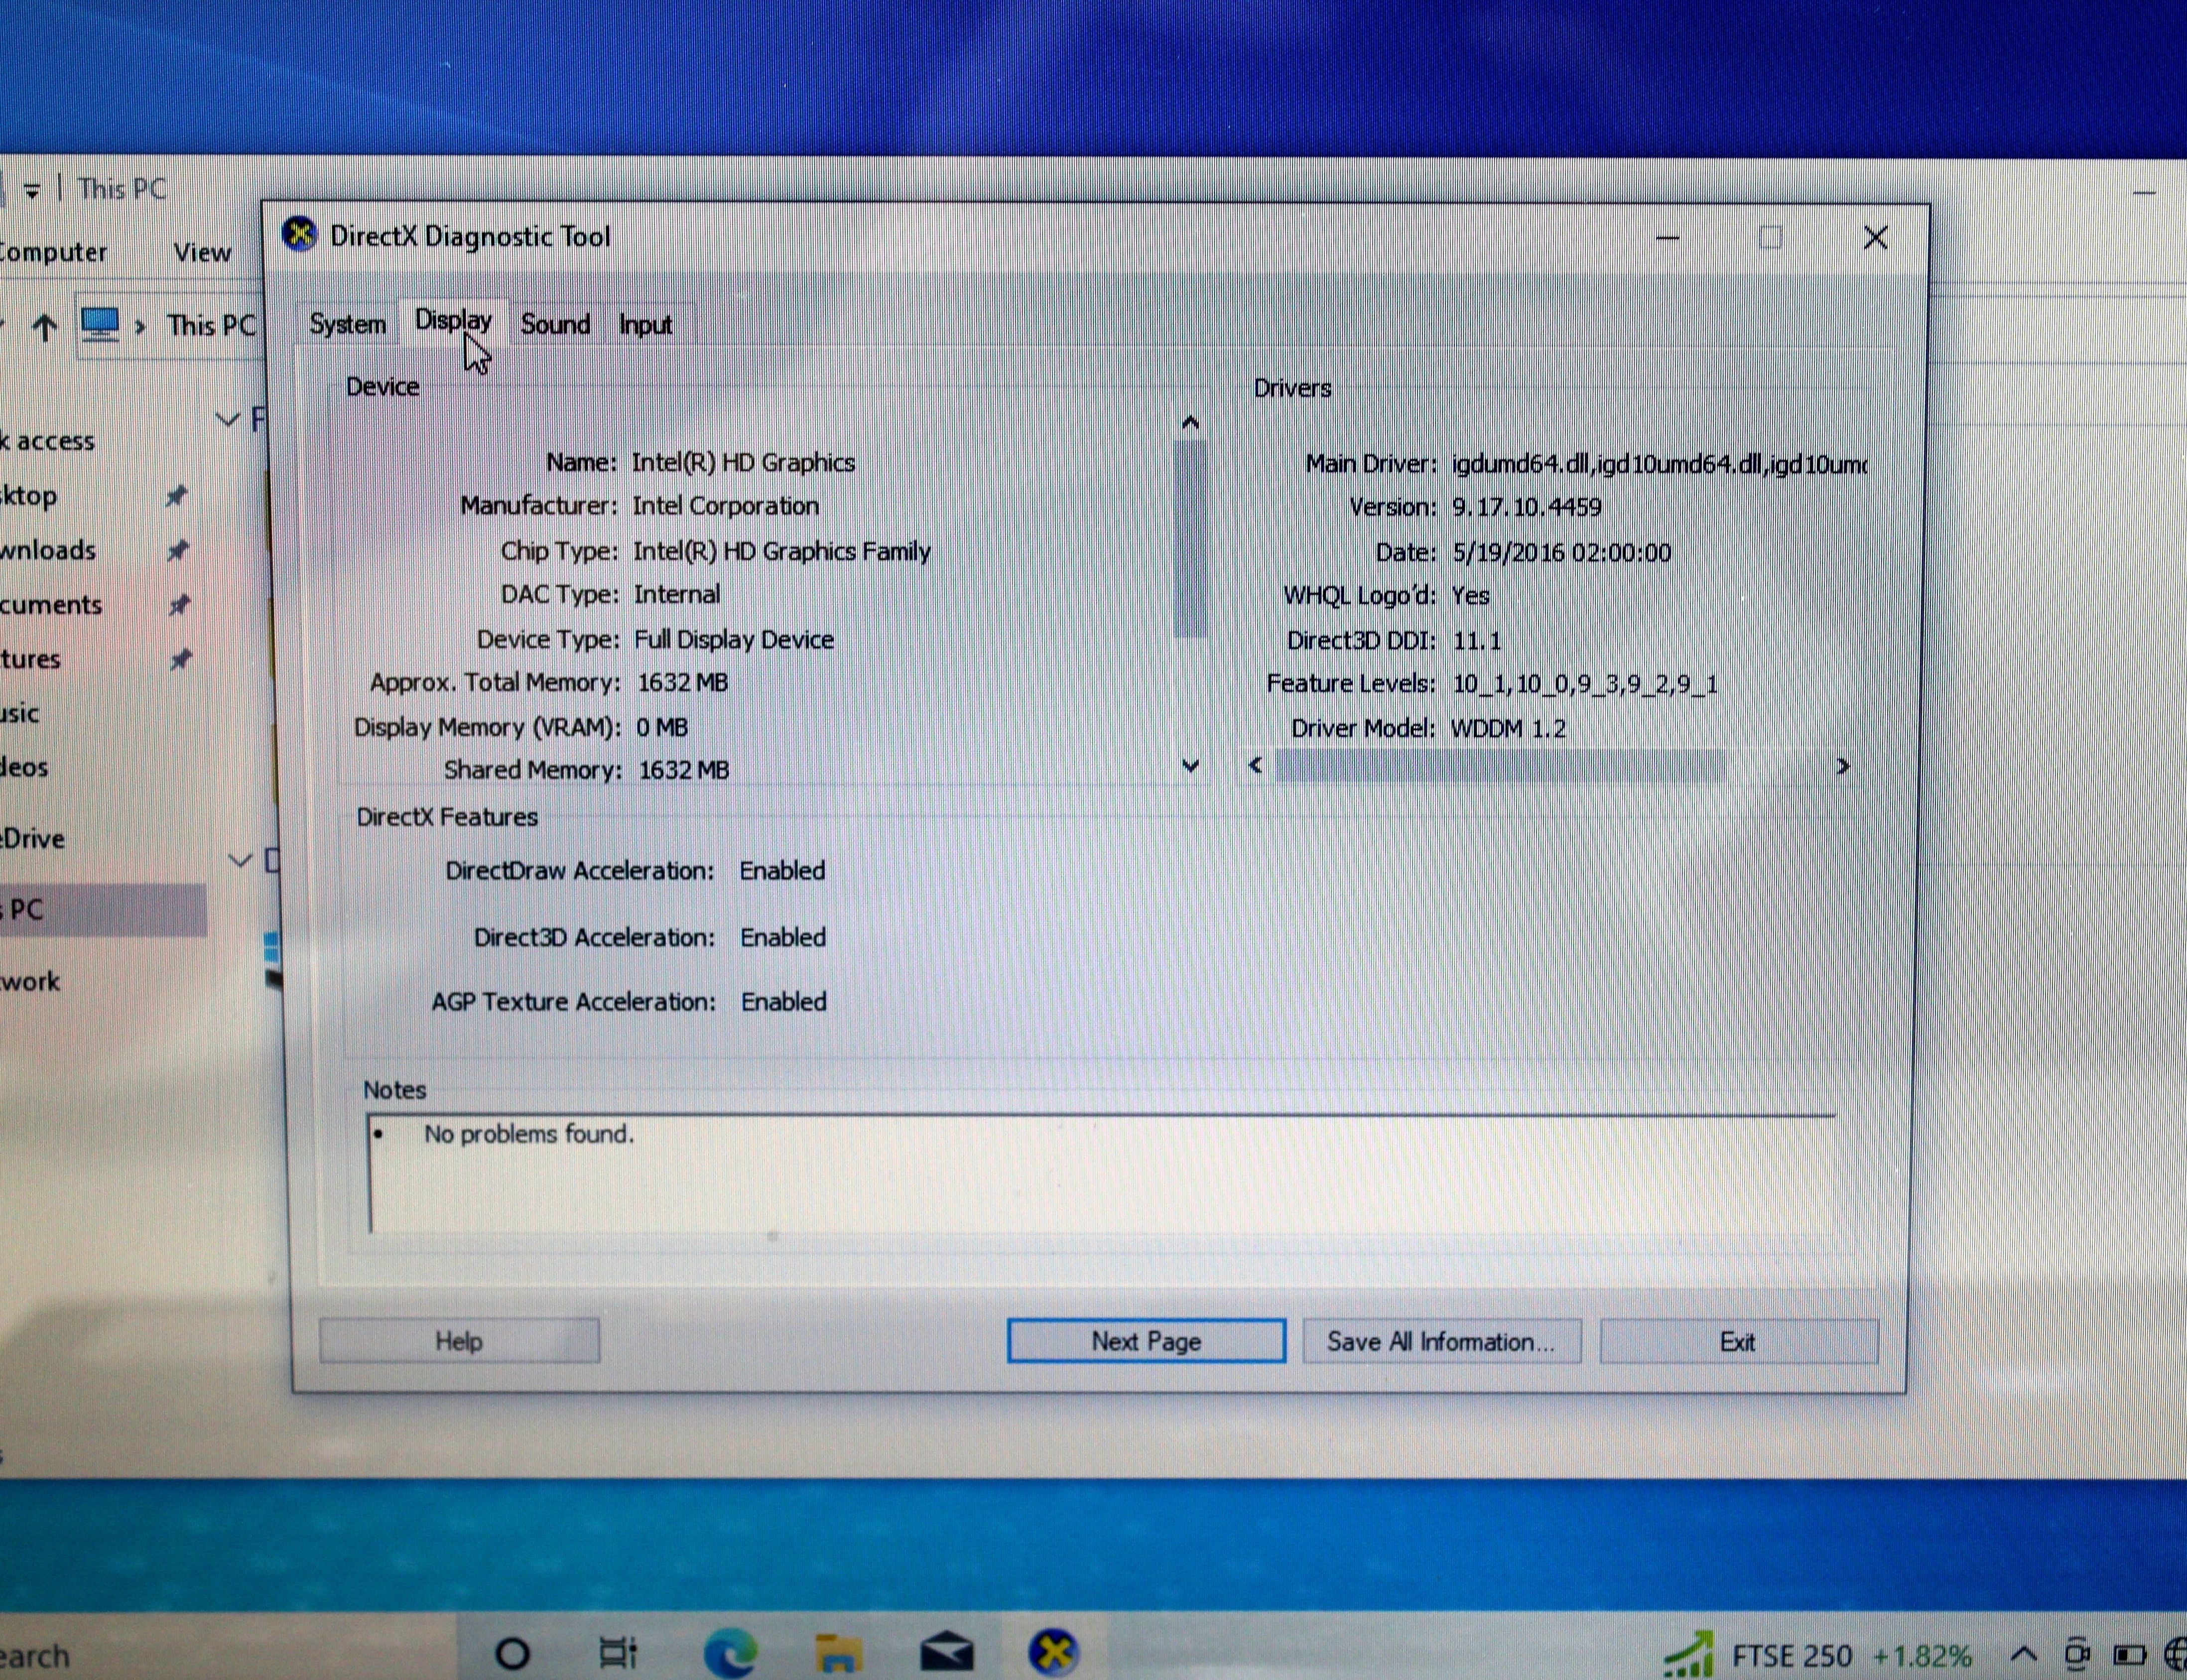Click Save All Information button

1441,1341
